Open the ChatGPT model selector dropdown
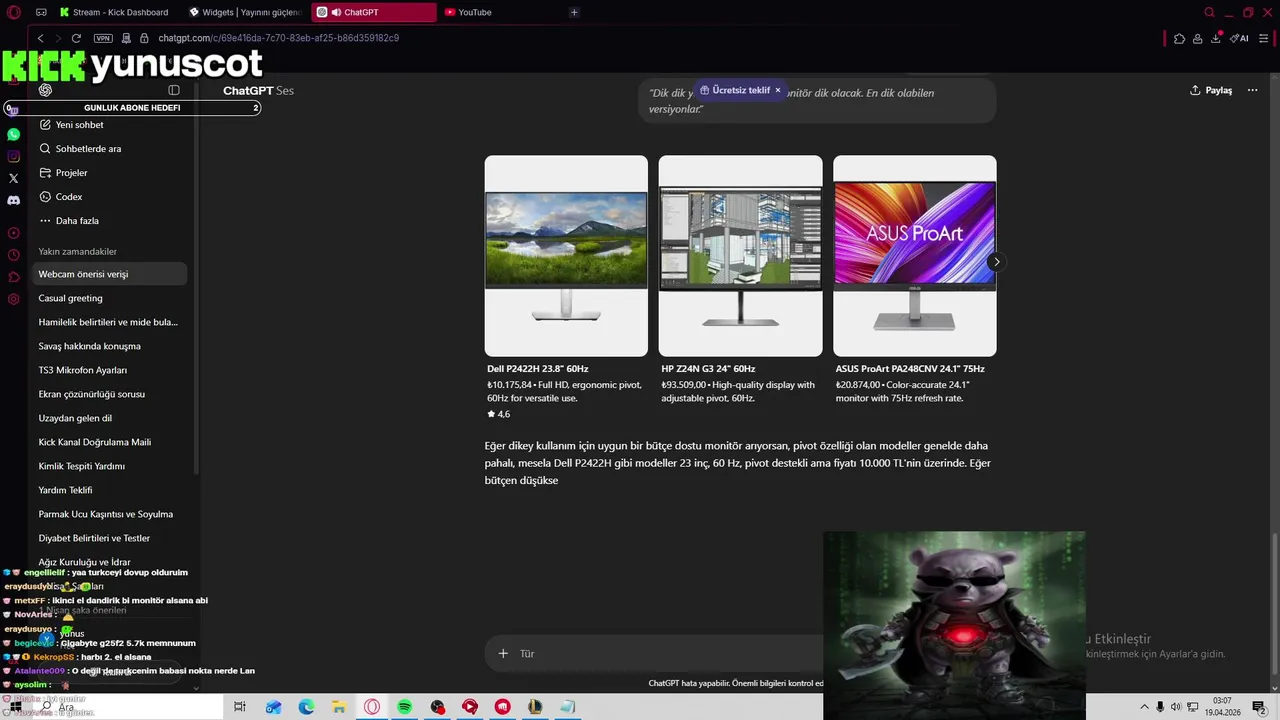The image size is (1280, 720). [258, 91]
